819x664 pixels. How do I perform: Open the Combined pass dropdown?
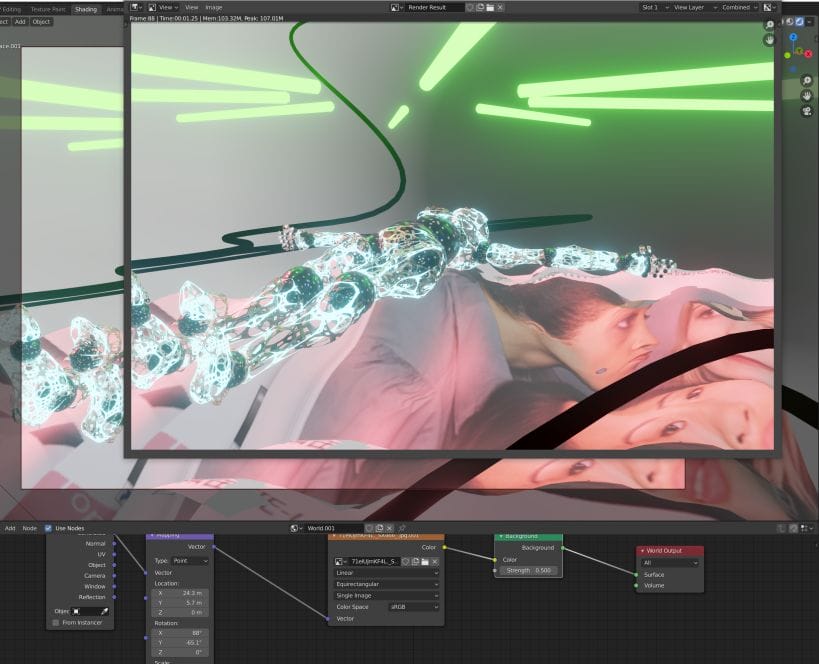739,7
